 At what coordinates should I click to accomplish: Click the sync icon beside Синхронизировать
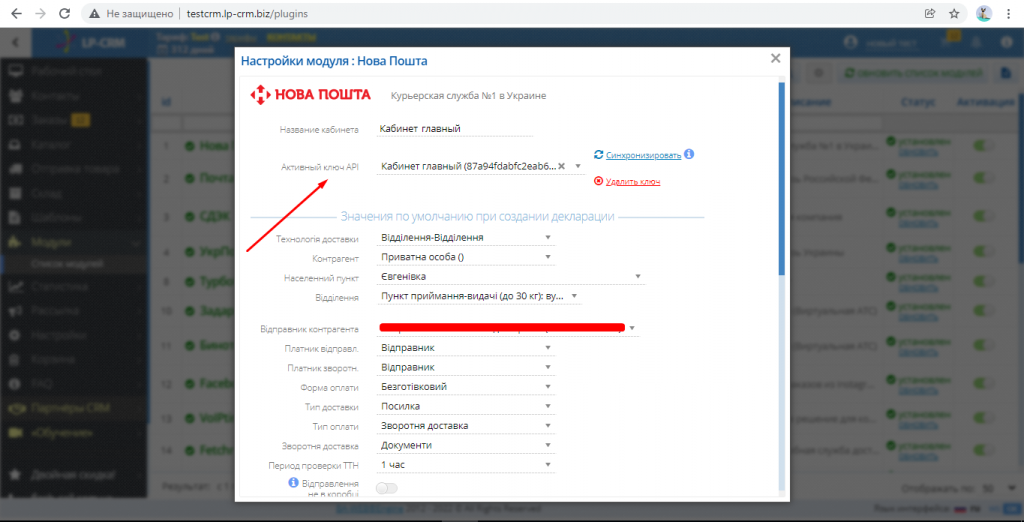pyautogui.click(x=598, y=155)
